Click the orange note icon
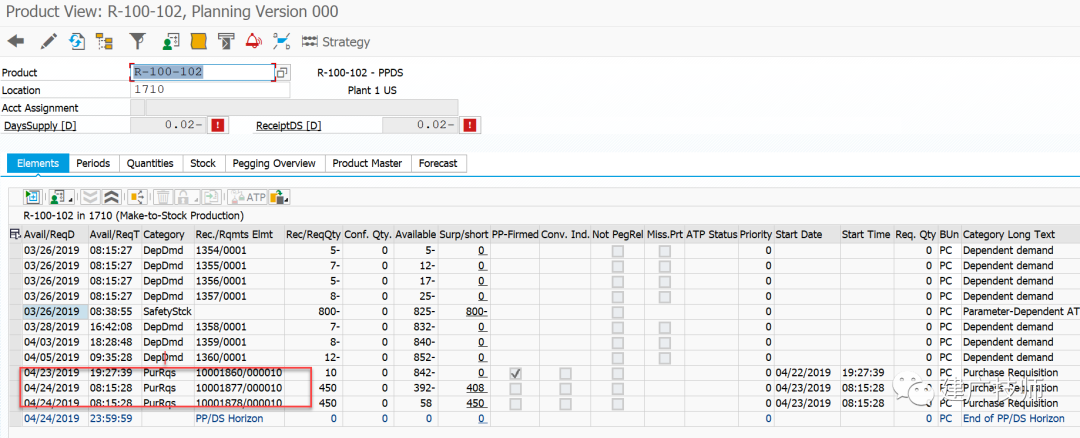1080x438 pixels. click(198, 41)
